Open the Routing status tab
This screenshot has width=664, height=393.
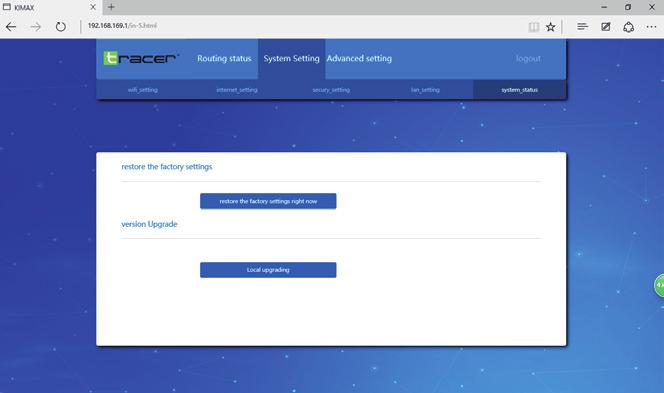pyautogui.click(x=224, y=58)
